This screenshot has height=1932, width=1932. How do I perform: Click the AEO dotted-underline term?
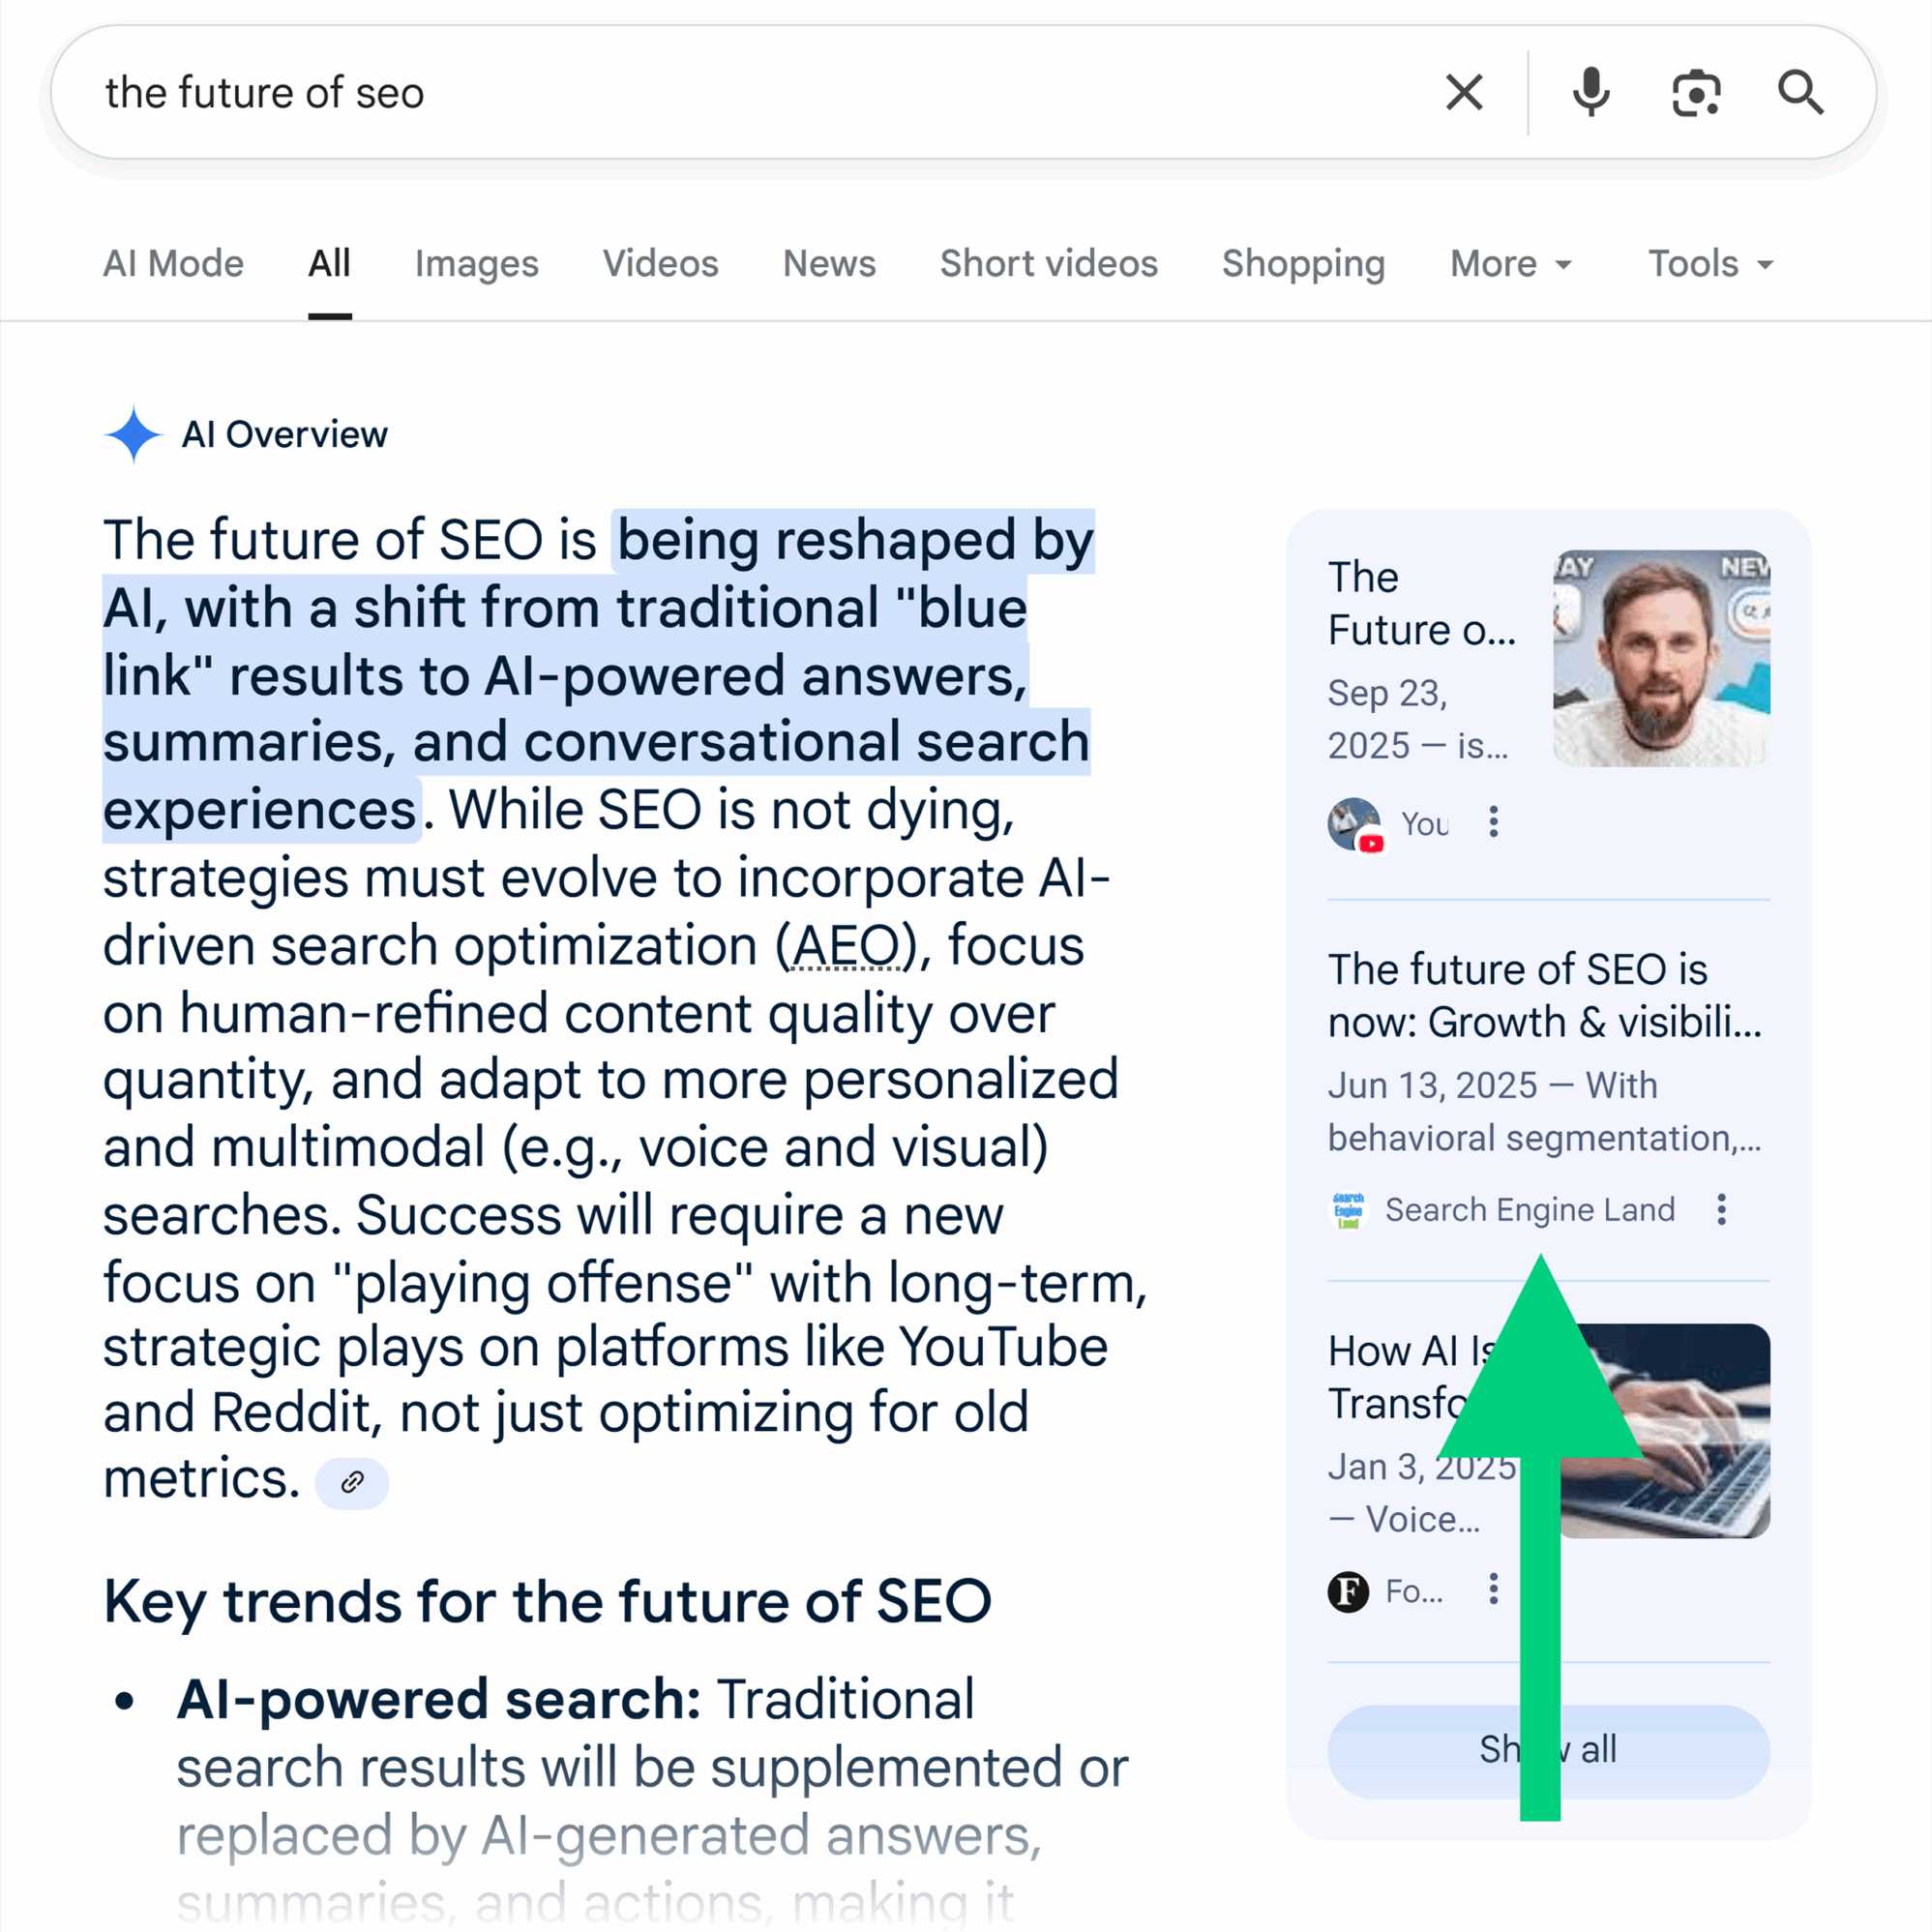point(846,946)
